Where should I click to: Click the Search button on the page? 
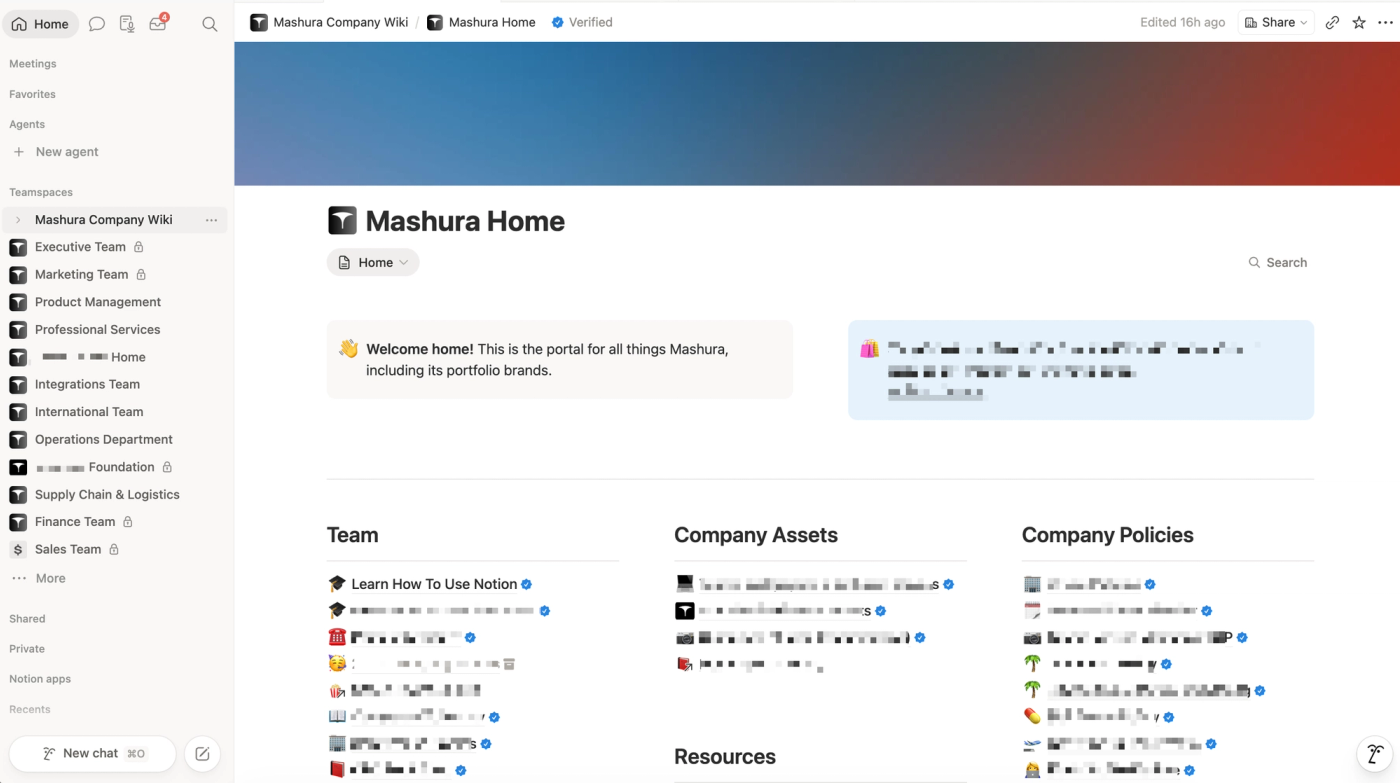pos(1278,262)
